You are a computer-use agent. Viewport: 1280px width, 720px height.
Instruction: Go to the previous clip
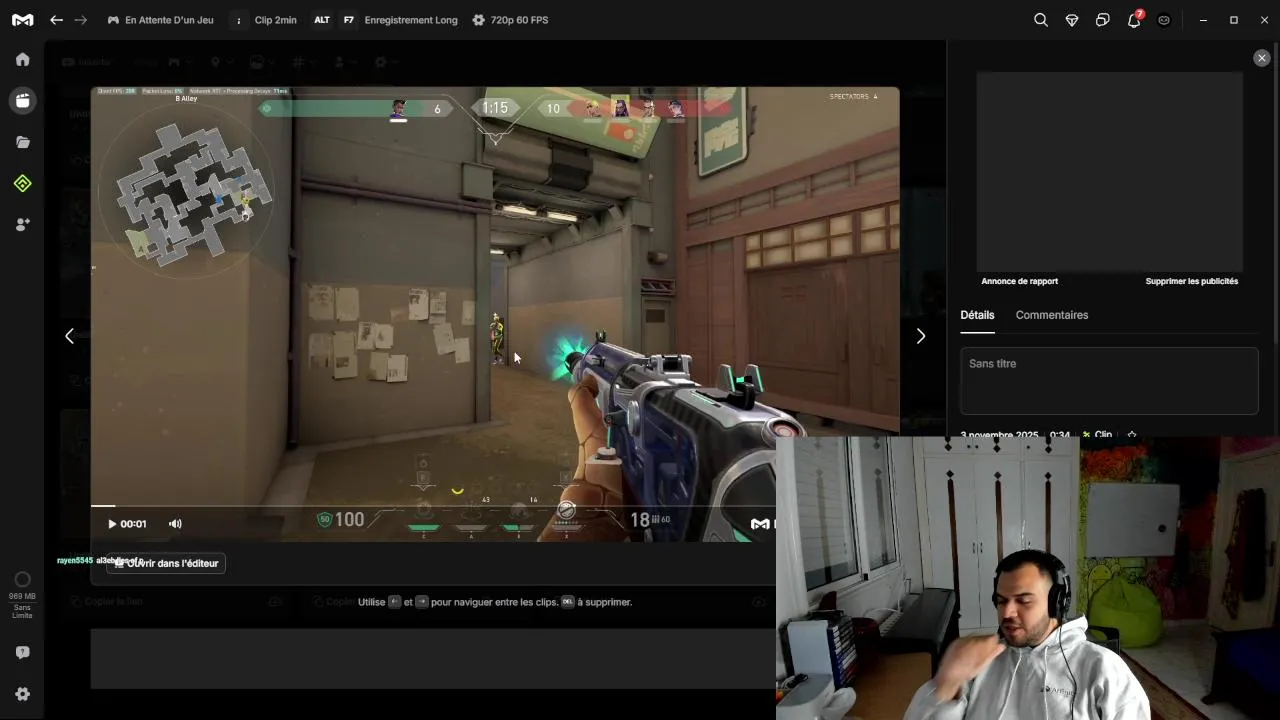69,336
